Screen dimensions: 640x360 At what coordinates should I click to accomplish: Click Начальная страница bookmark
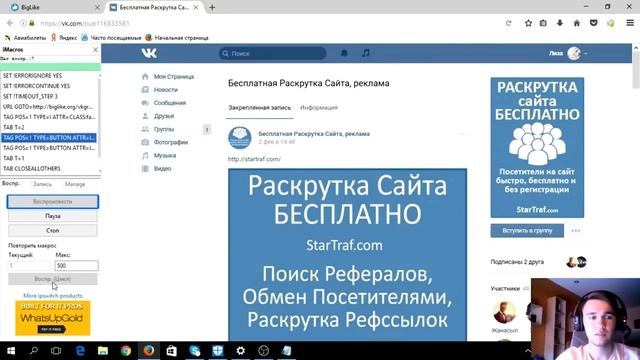(x=177, y=38)
